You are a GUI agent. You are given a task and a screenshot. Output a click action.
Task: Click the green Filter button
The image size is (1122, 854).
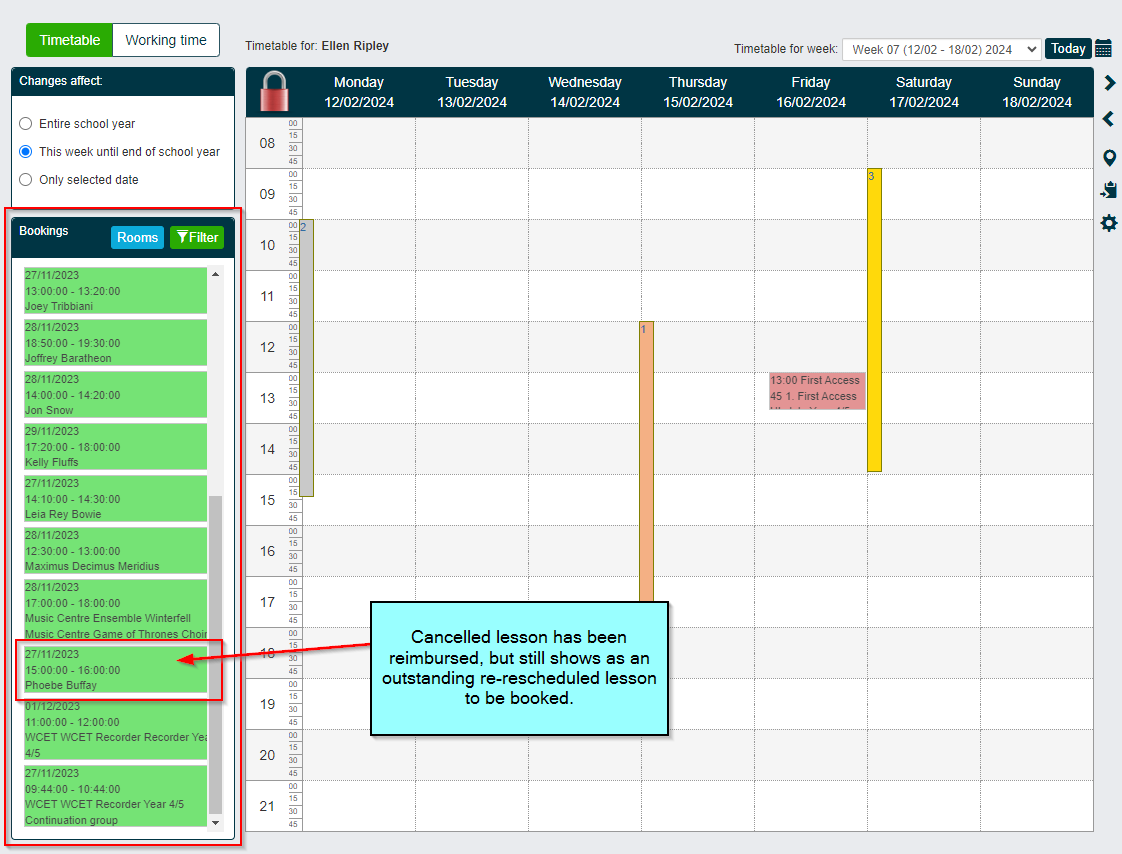[197, 238]
